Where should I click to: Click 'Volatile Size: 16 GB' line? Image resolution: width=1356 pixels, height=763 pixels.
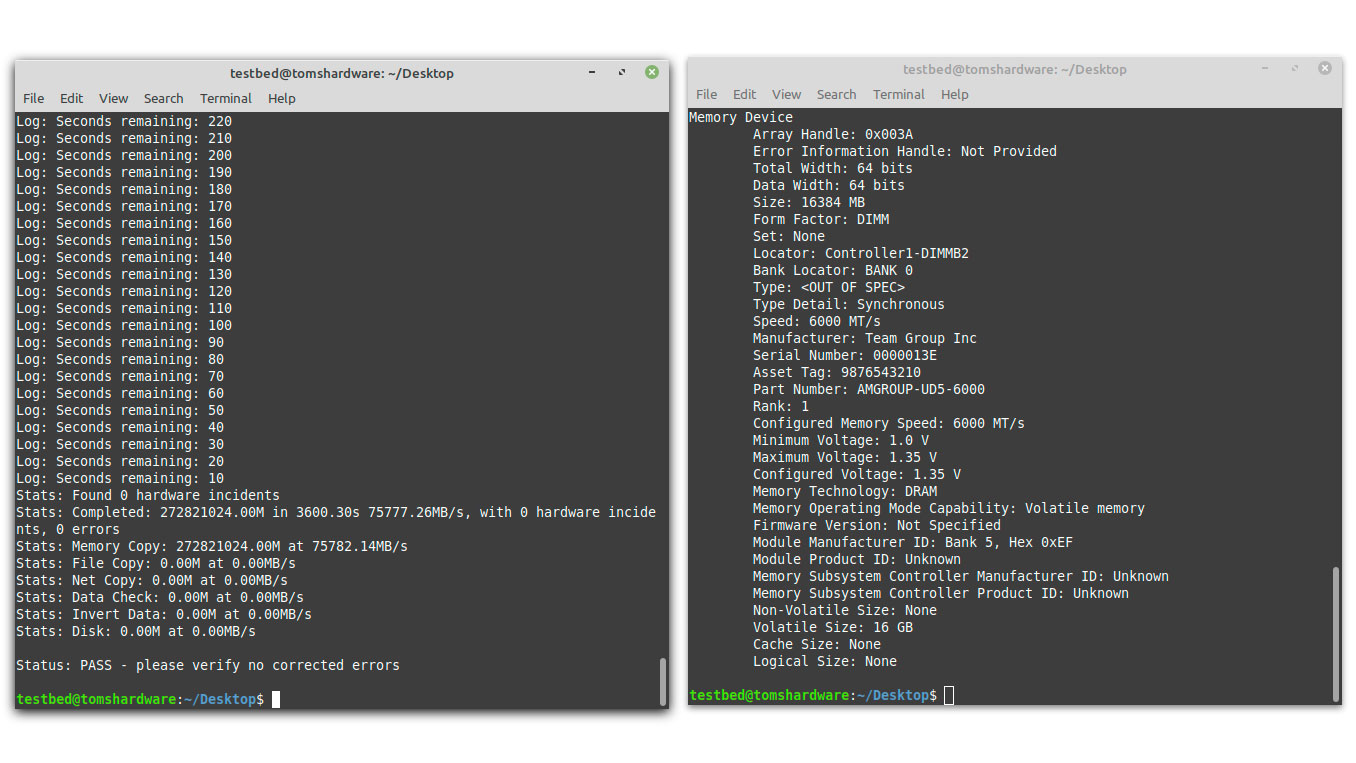pyautogui.click(x=833, y=627)
